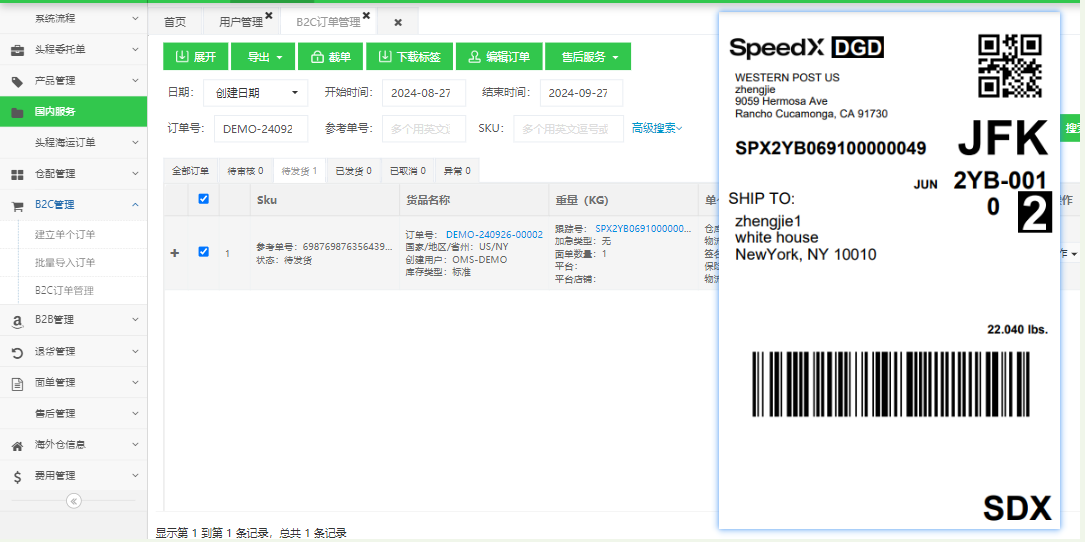This screenshot has width=1085, height=542.
Task: Open tracking number link SPX2YB0691000000...
Action: tap(644, 228)
